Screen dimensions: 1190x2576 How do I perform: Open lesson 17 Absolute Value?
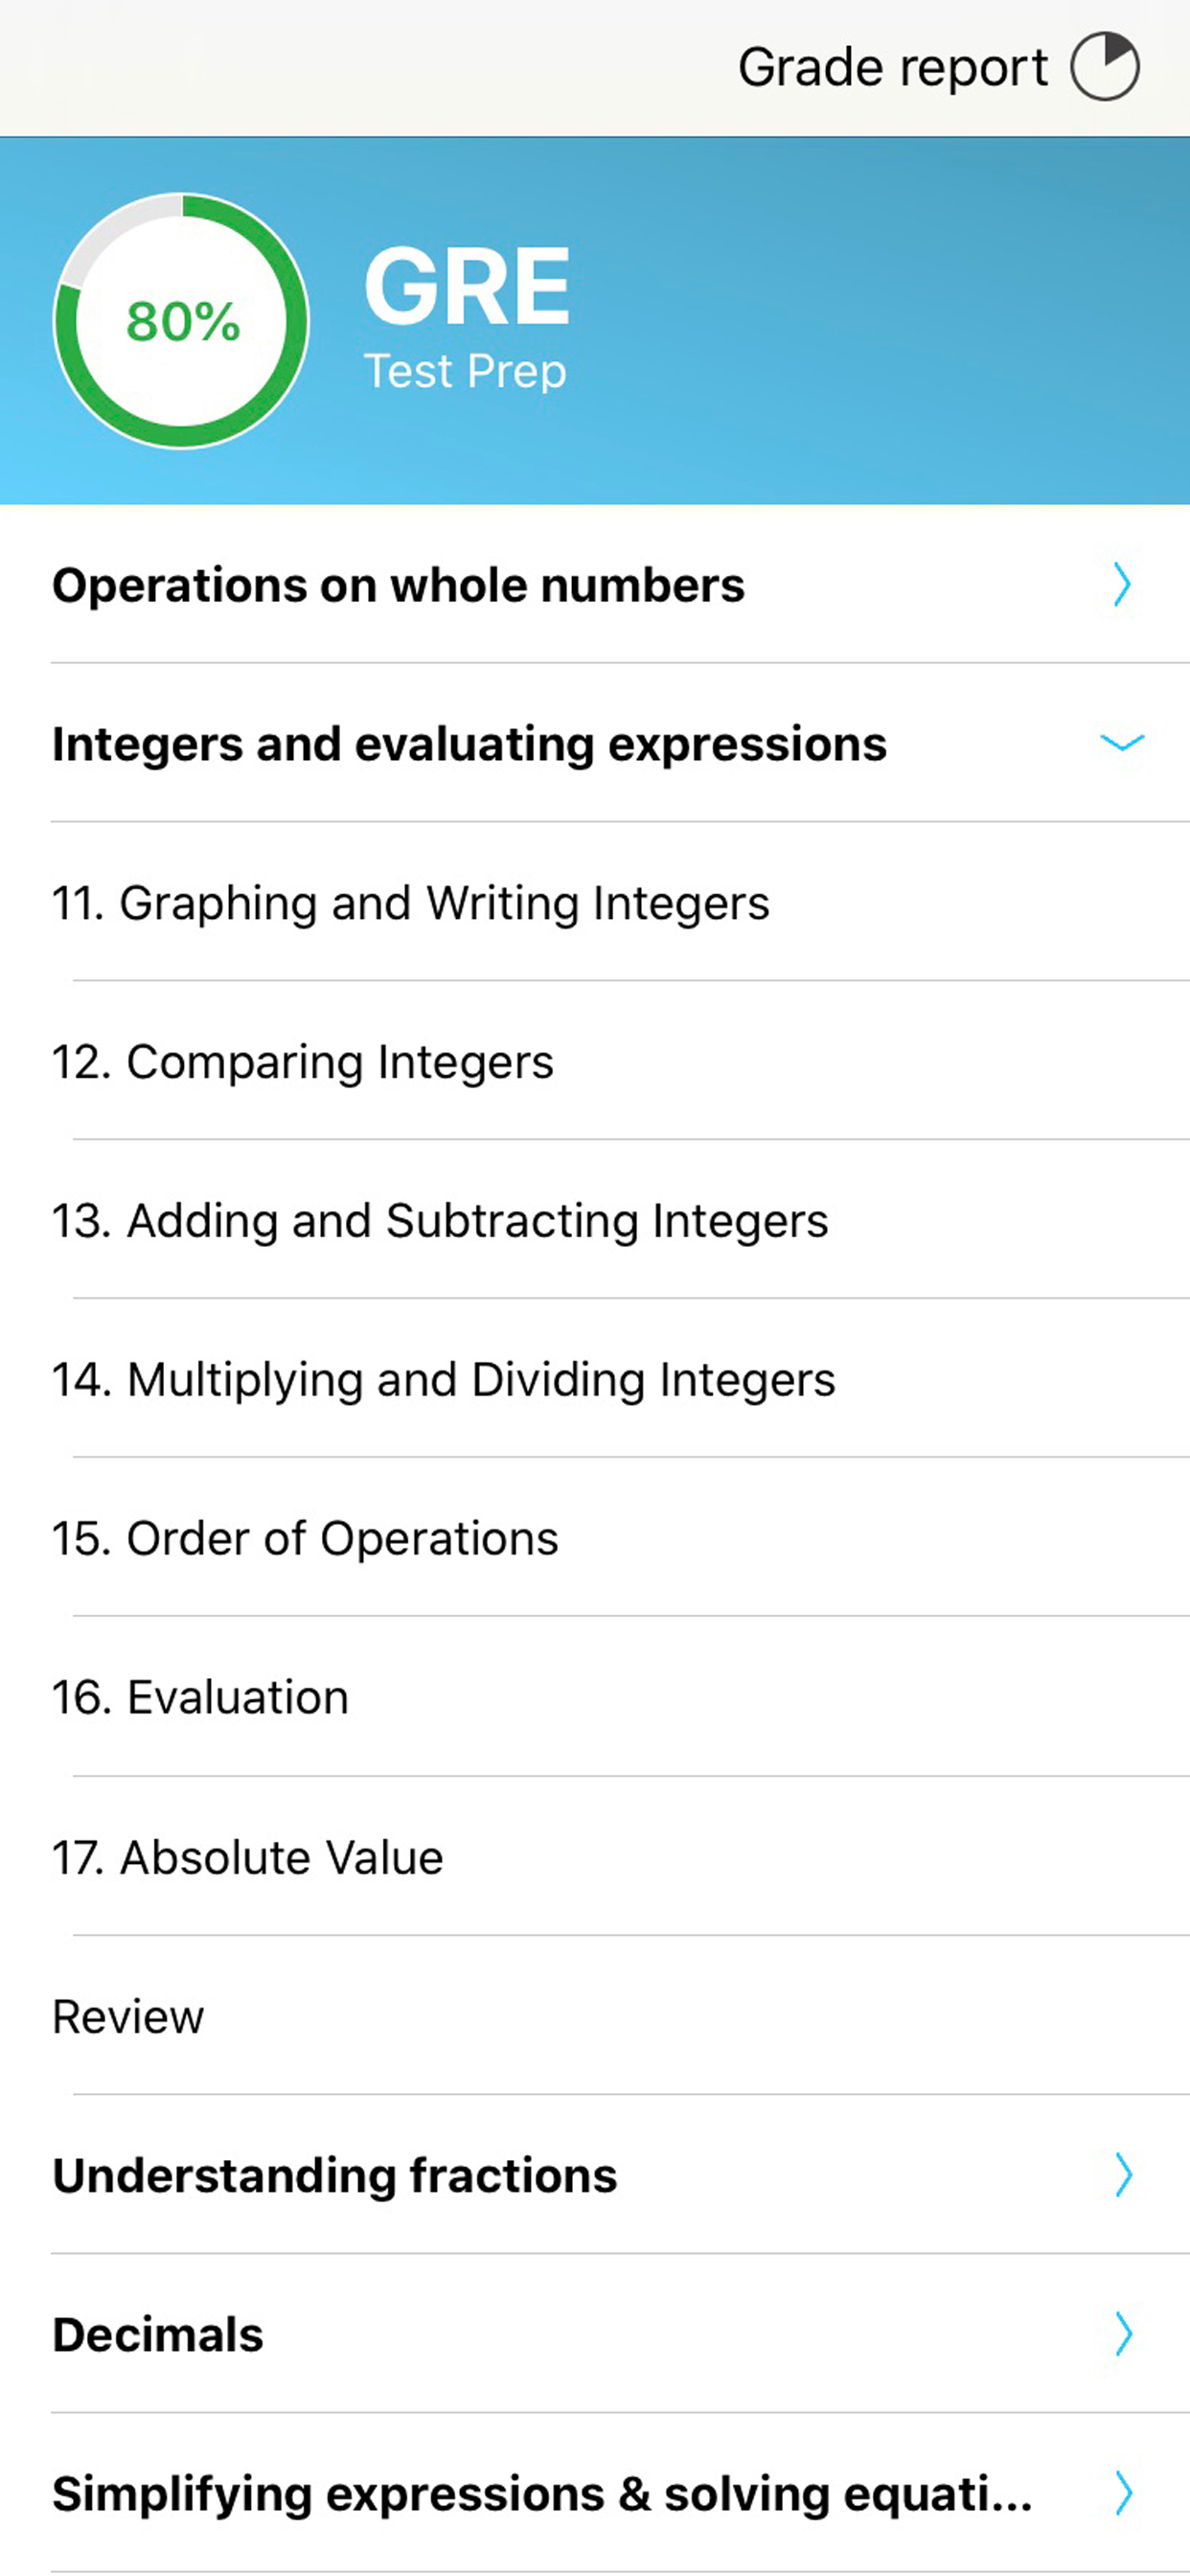coord(247,1858)
